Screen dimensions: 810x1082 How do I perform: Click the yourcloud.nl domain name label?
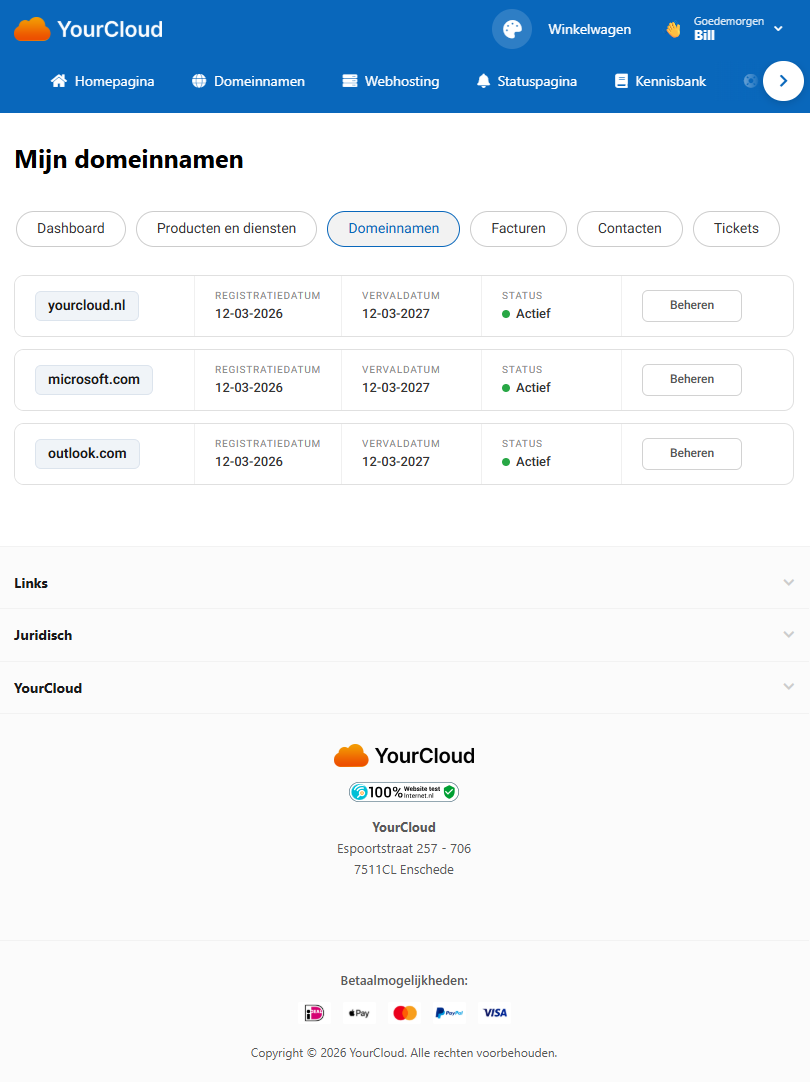pyautogui.click(x=87, y=306)
